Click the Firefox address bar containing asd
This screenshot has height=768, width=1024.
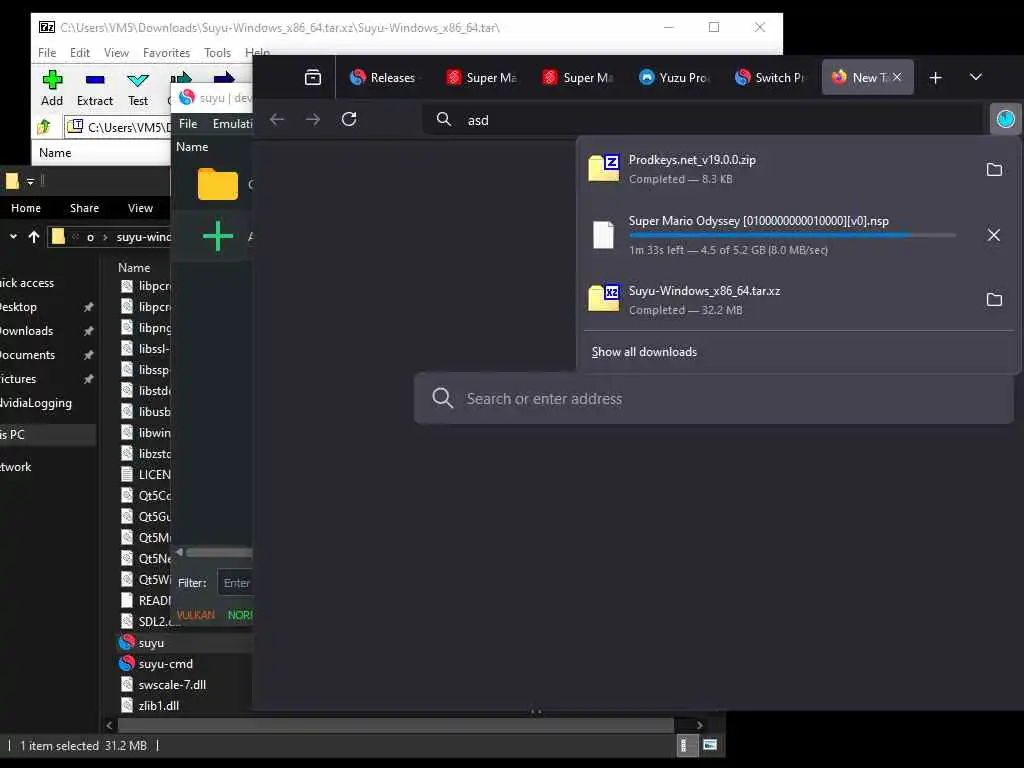702,120
